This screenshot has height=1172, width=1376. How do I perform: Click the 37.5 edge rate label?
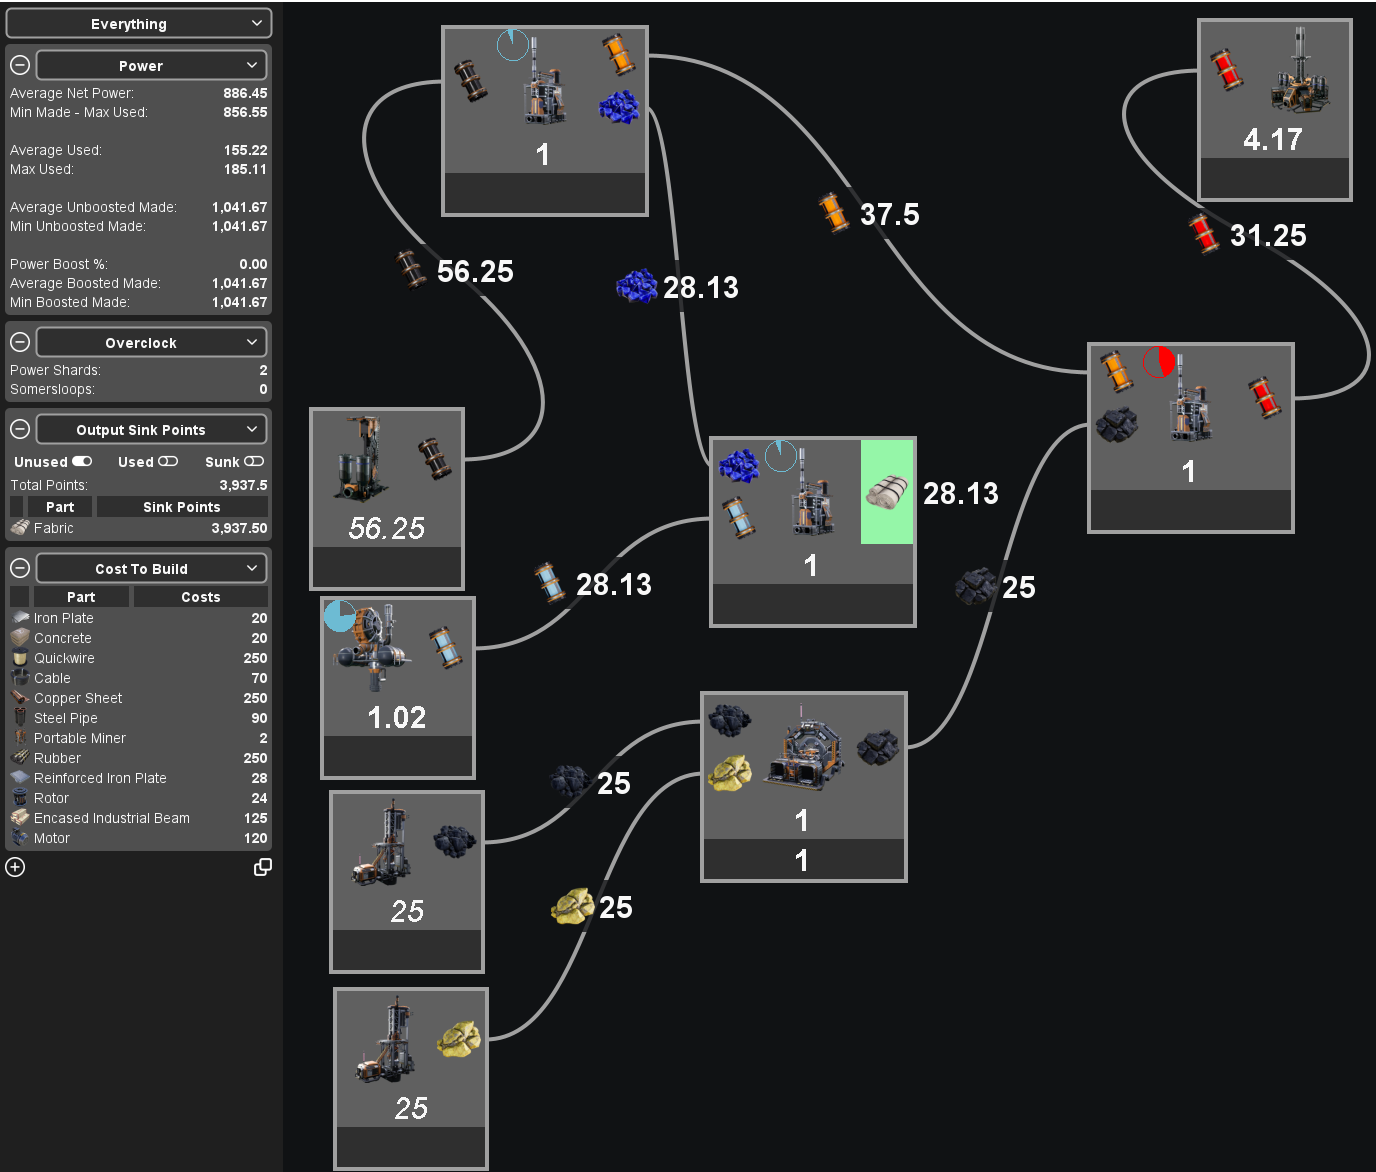pyautogui.click(x=889, y=214)
